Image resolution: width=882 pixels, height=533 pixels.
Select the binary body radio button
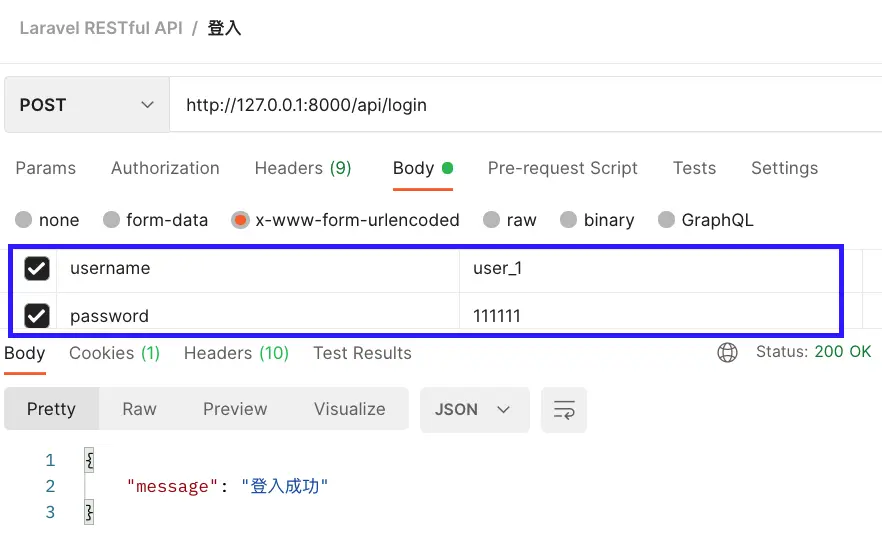click(569, 220)
